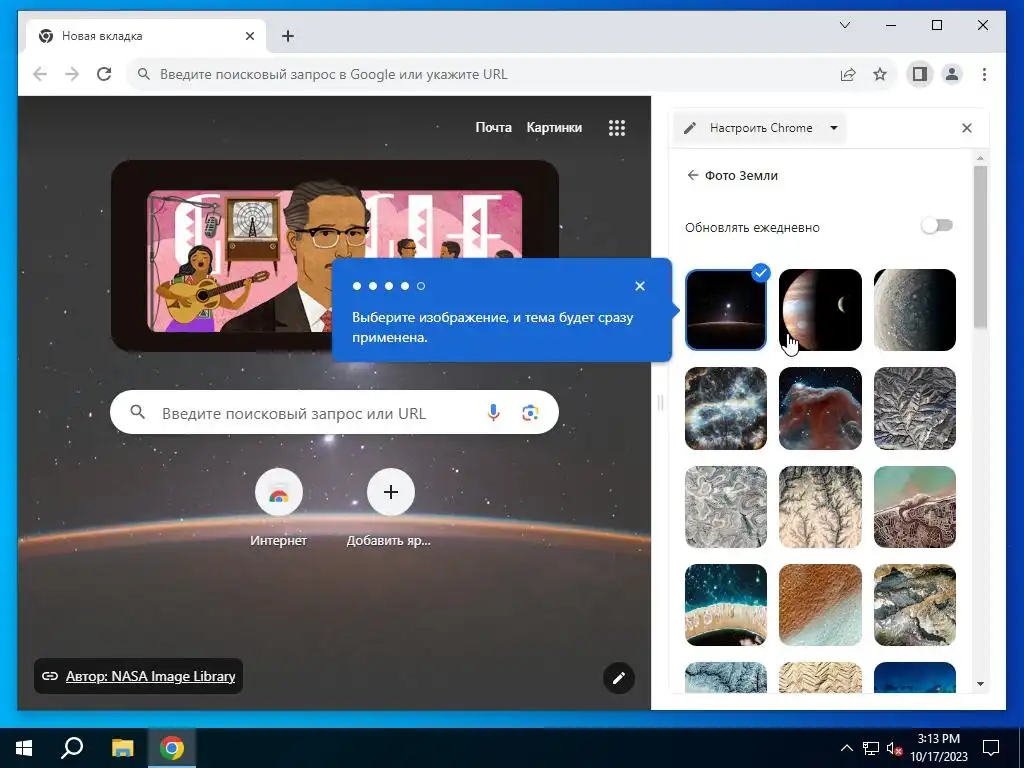Select the rugged brown mountains thumbnail
Screen dimensions: 1024x768
pyautogui.click(x=914, y=605)
